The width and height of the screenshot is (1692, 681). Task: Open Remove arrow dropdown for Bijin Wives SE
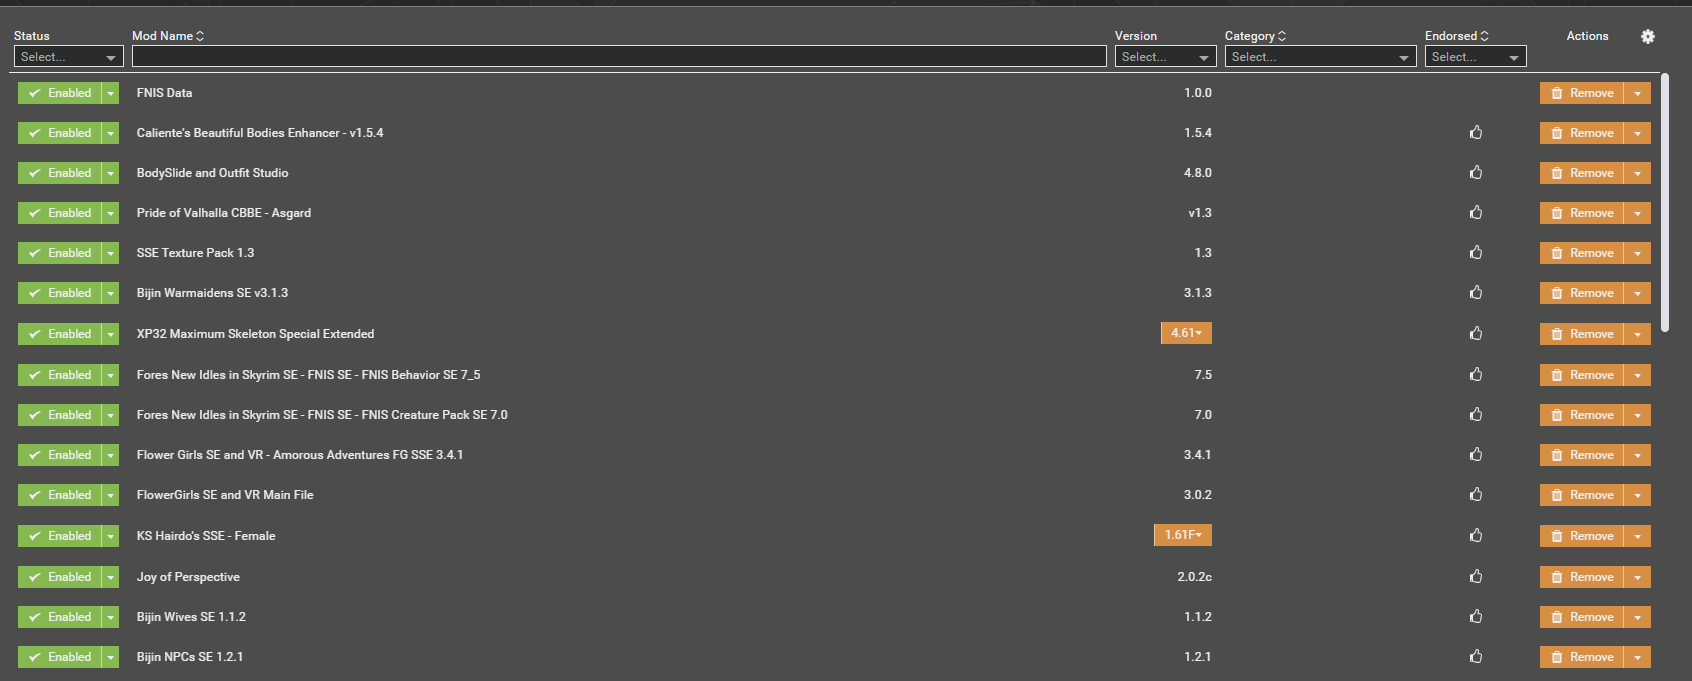click(1637, 617)
